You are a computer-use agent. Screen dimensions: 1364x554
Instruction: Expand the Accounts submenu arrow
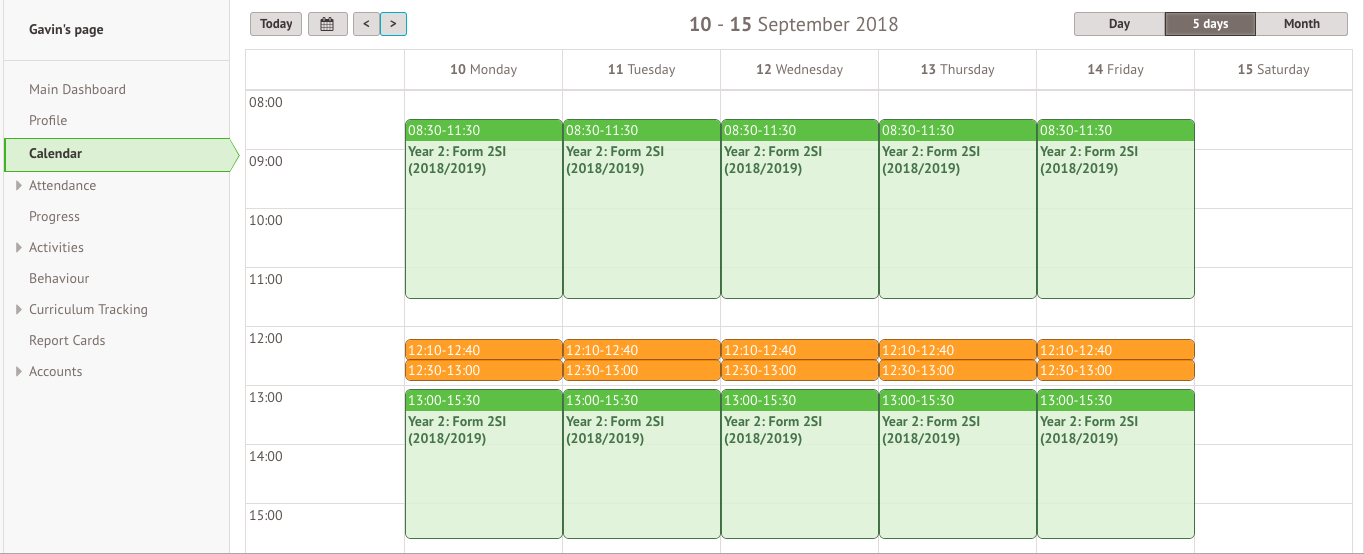click(19, 371)
